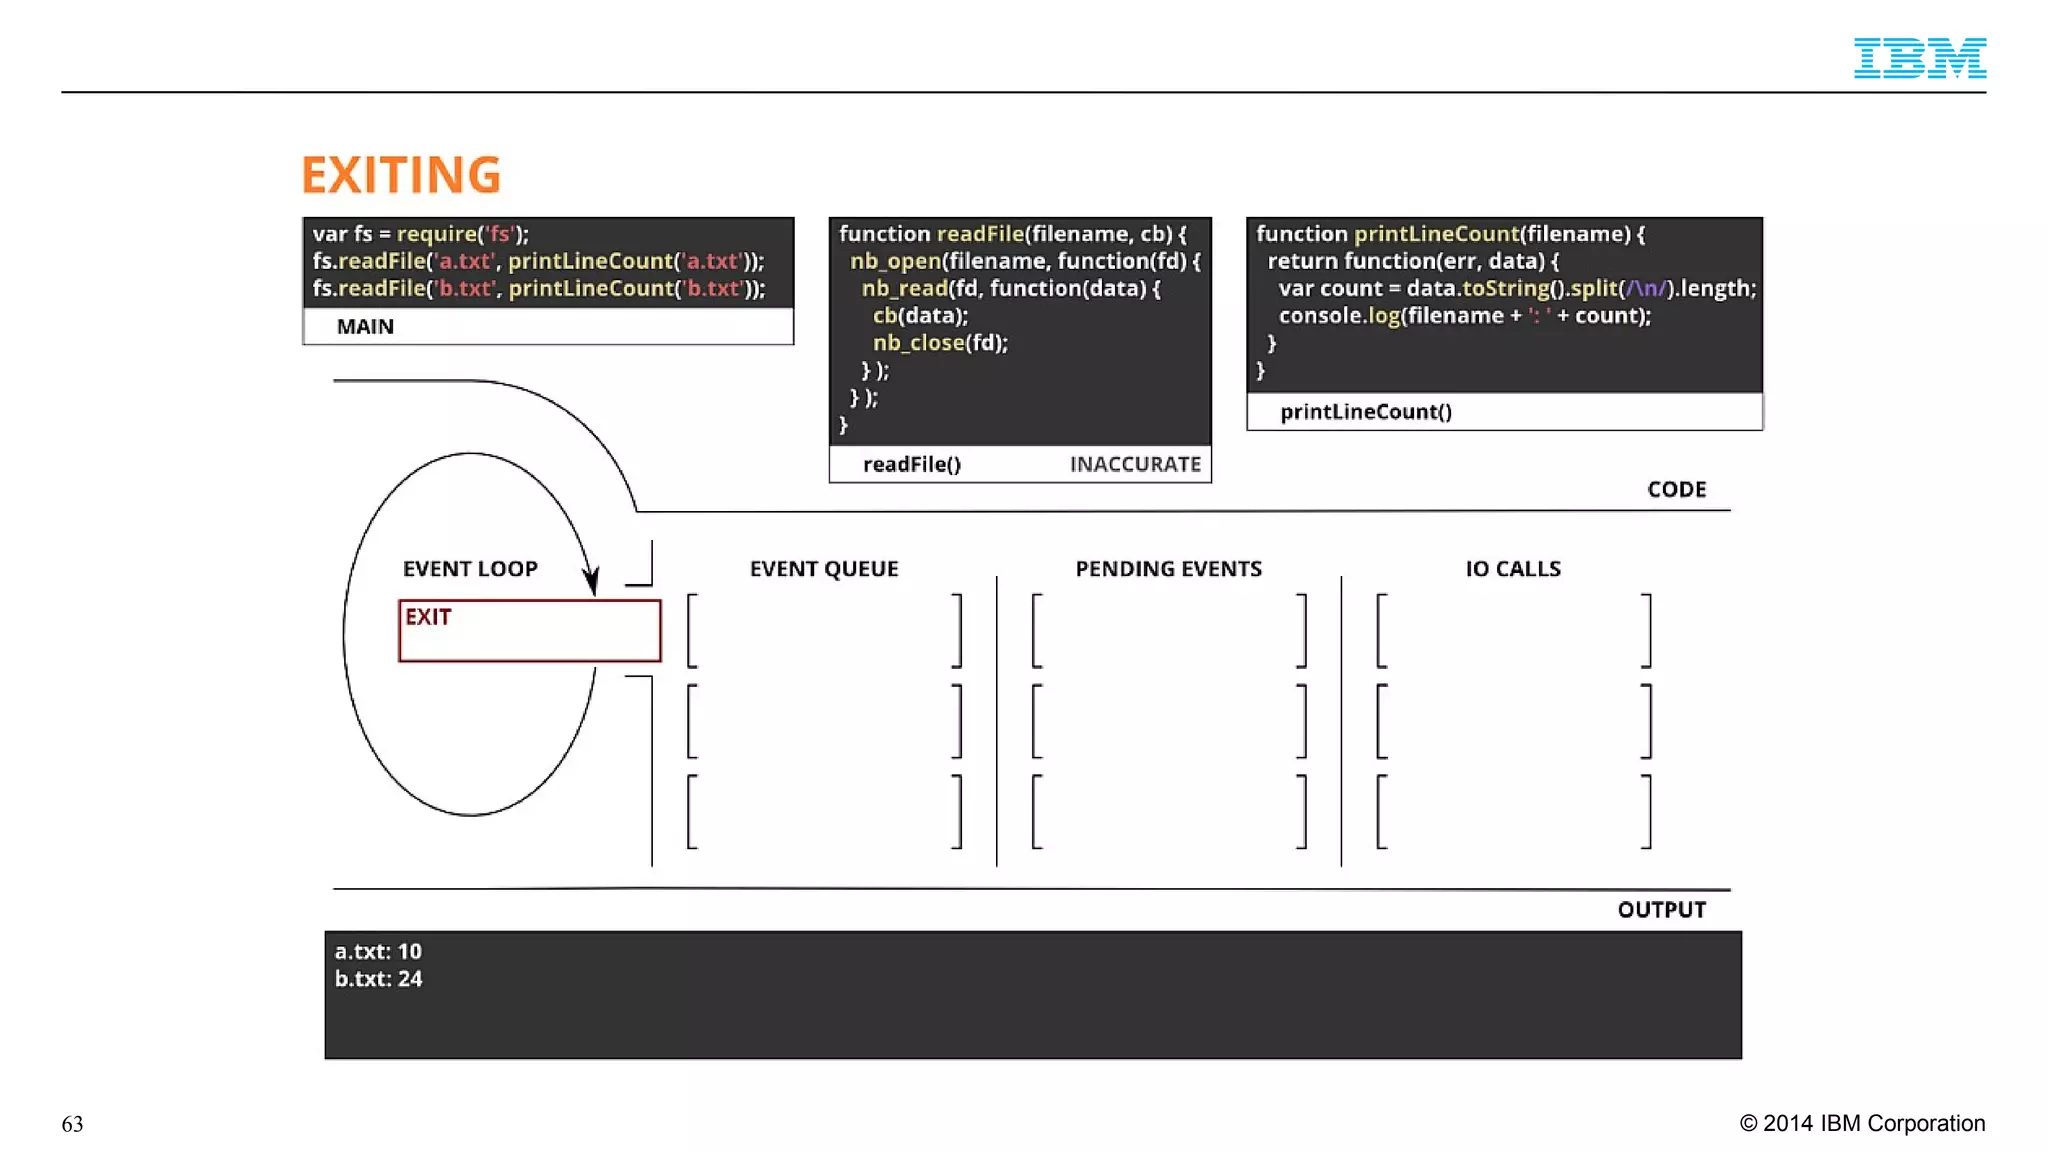Viewport: 2048px width, 1152px height.
Task: Click the slide number 63
Action: [72, 1124]
